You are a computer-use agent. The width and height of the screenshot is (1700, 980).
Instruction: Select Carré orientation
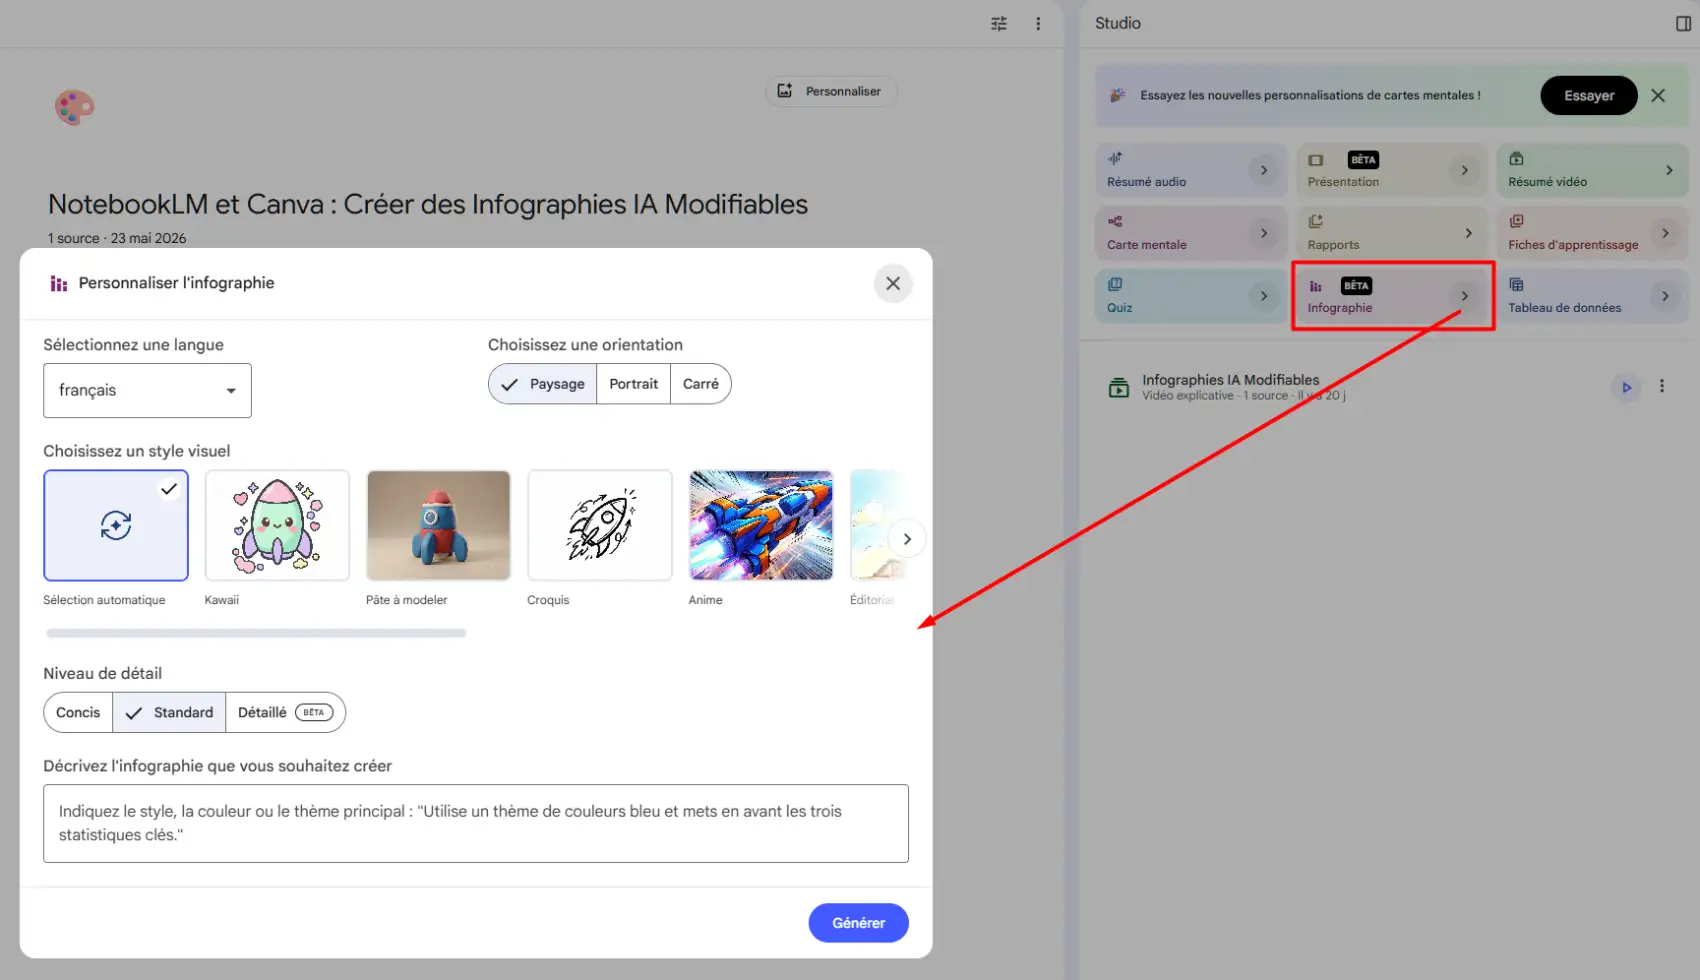coord(701,384)
